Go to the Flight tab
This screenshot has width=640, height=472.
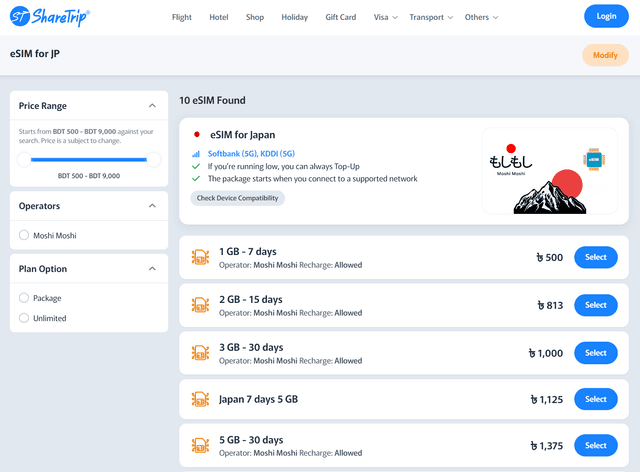(182, 17)
